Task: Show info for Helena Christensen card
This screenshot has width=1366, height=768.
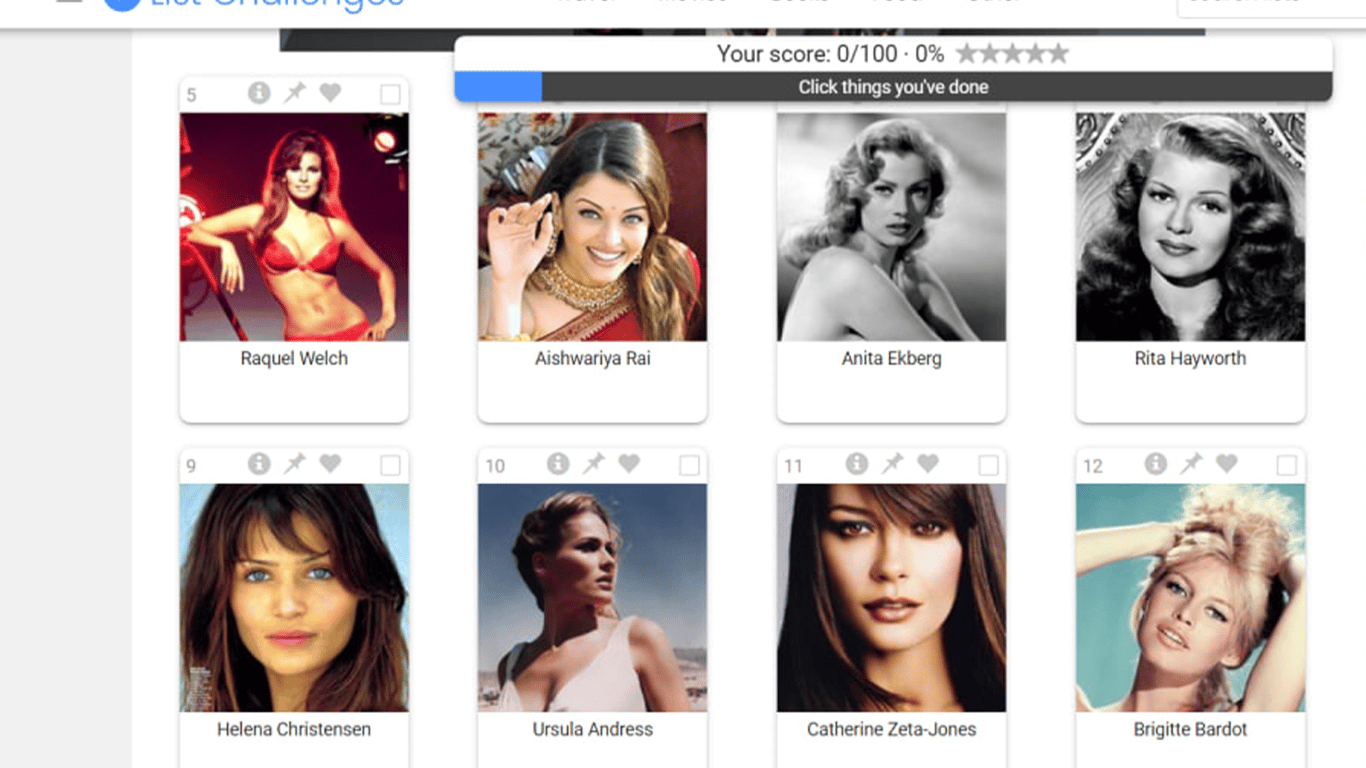Action: coord(259,464)
